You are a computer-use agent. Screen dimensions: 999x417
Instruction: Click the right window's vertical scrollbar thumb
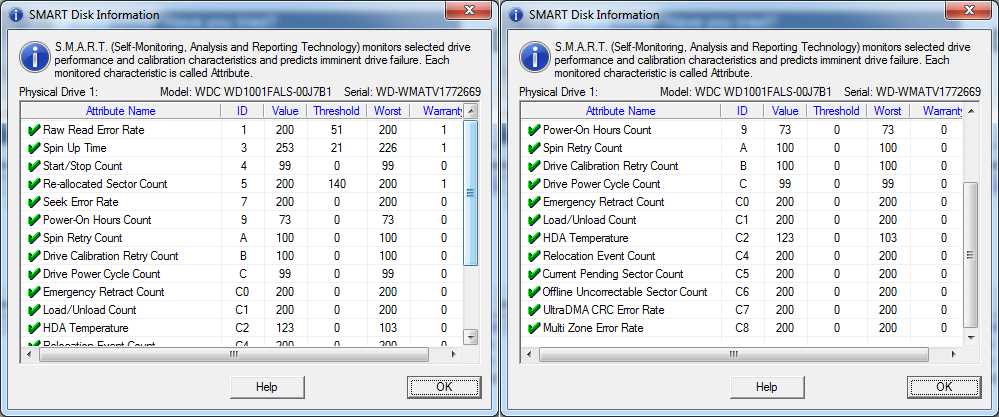[x=971, y=255]
